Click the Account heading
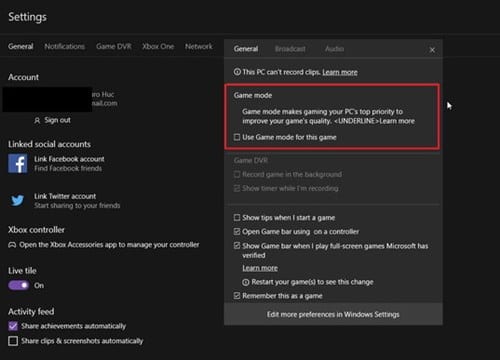Image resolution: width=500 pixels, height=360 pixels. pos(23,77)
